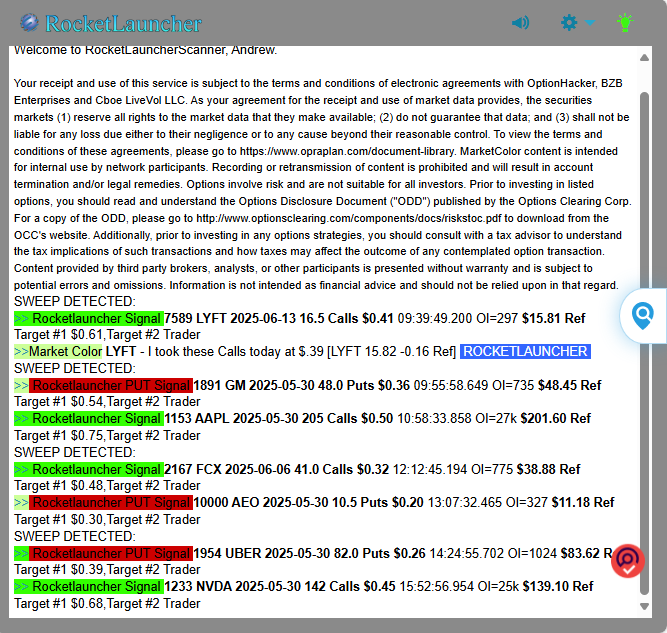Click '$48.45 Ref' on the GM row
This screenshot has height=633, width=667.
(x=570, y=385)
